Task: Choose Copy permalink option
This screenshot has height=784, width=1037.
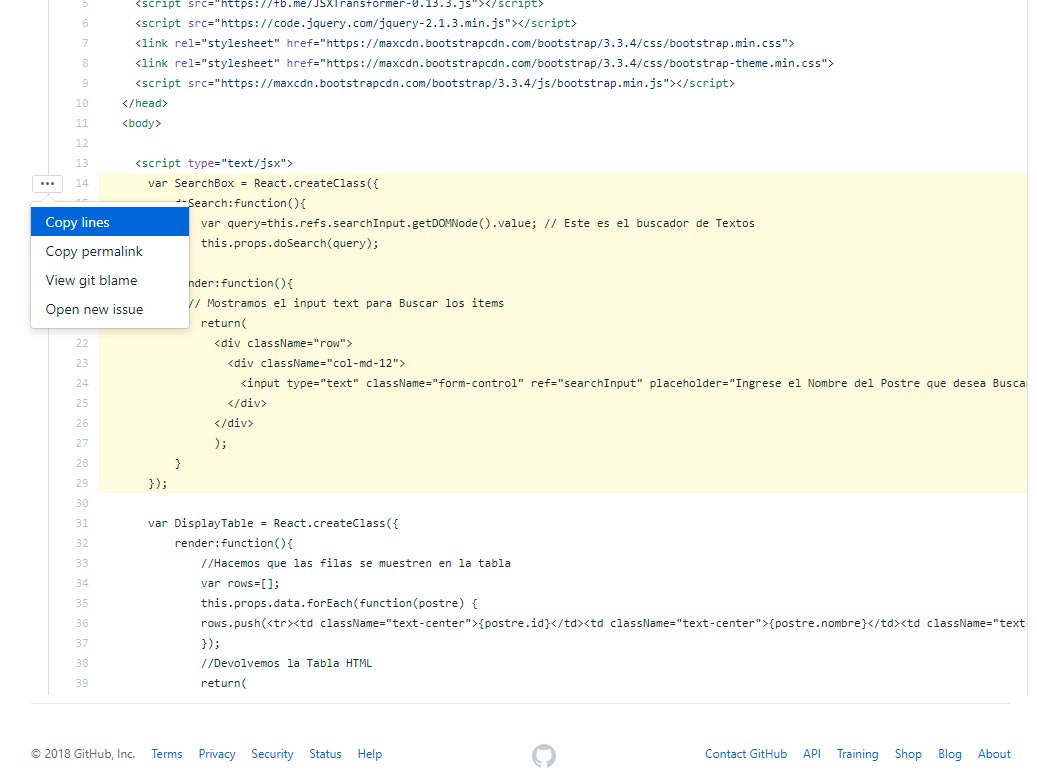Action: pos(110,251)
